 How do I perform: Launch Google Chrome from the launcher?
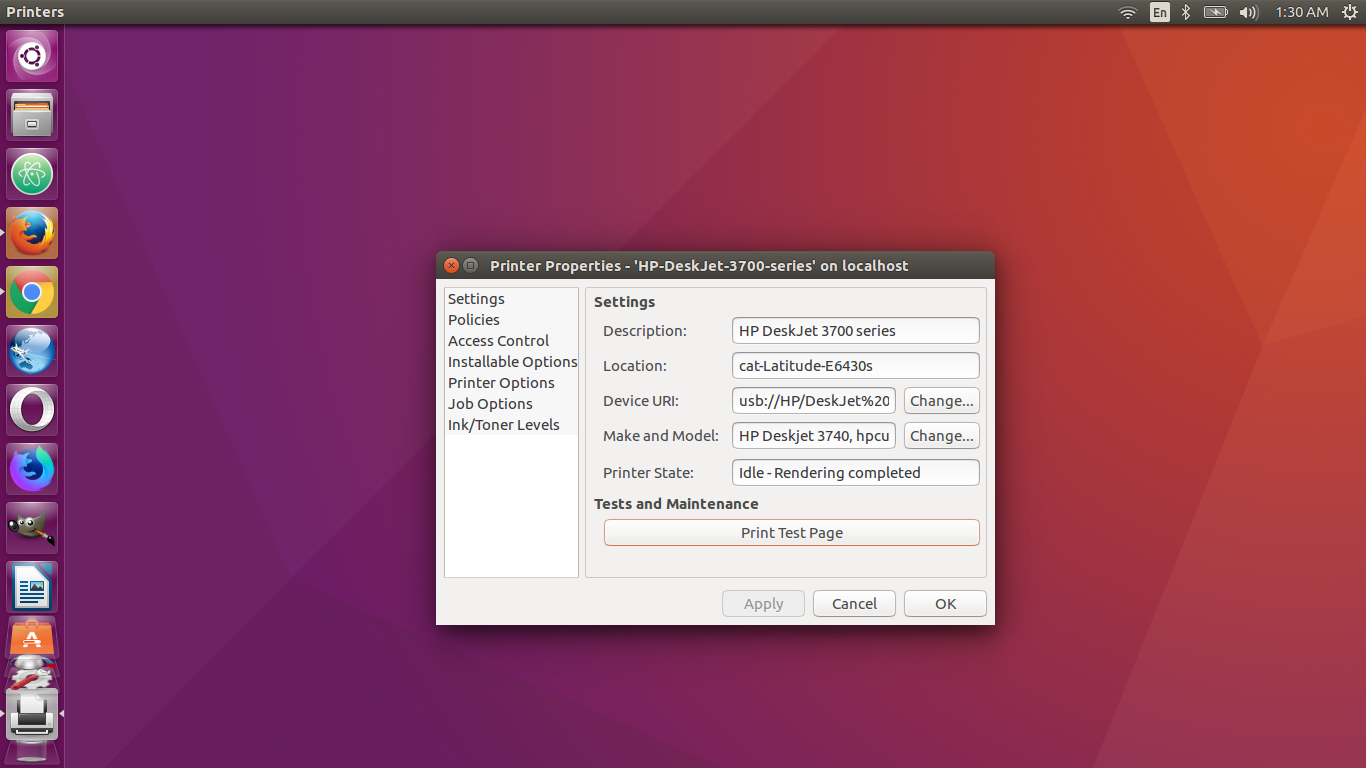coord(32,292)
